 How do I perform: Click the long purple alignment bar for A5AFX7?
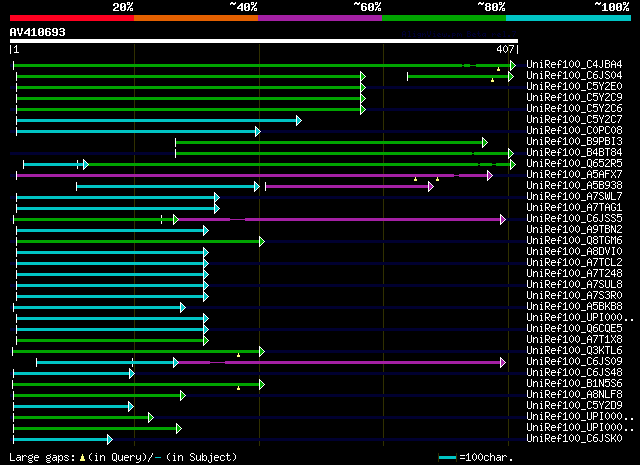pyautogui.click(x=252, y=176)
